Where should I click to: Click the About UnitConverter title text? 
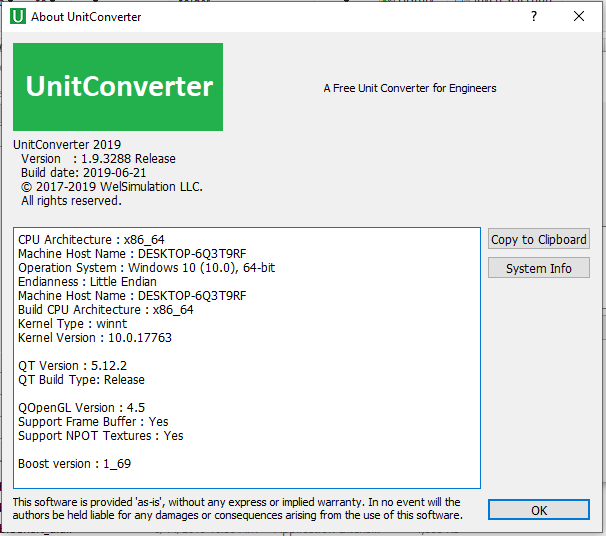click(86, 17)
